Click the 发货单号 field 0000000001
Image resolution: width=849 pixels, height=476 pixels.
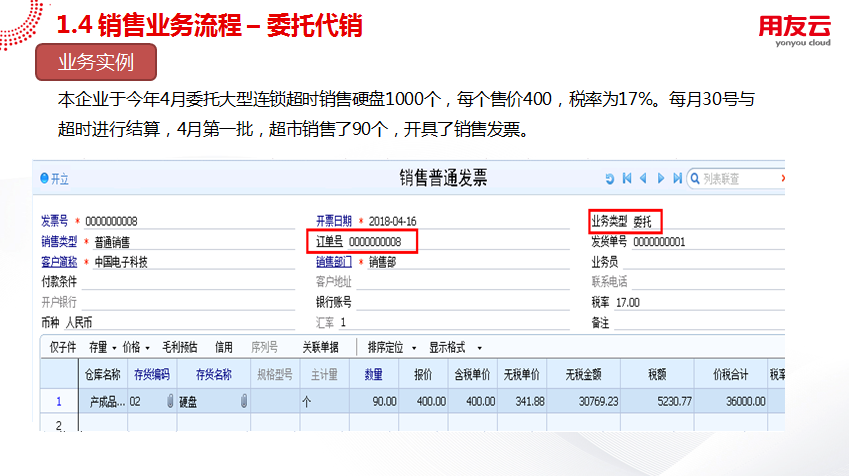pos(659,242)
